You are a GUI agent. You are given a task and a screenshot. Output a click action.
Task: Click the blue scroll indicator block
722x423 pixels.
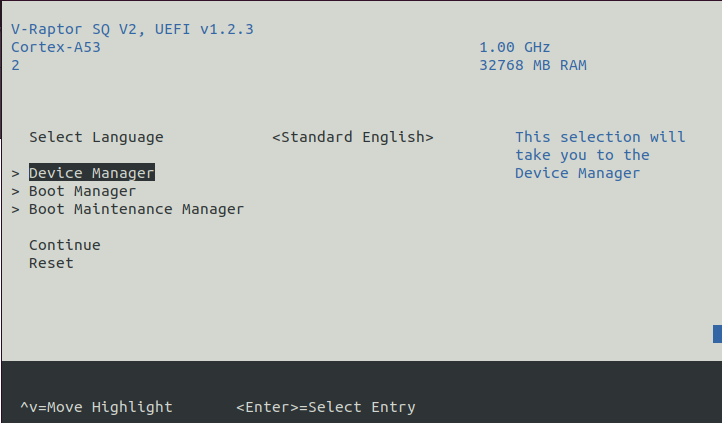tap(717, 334)
